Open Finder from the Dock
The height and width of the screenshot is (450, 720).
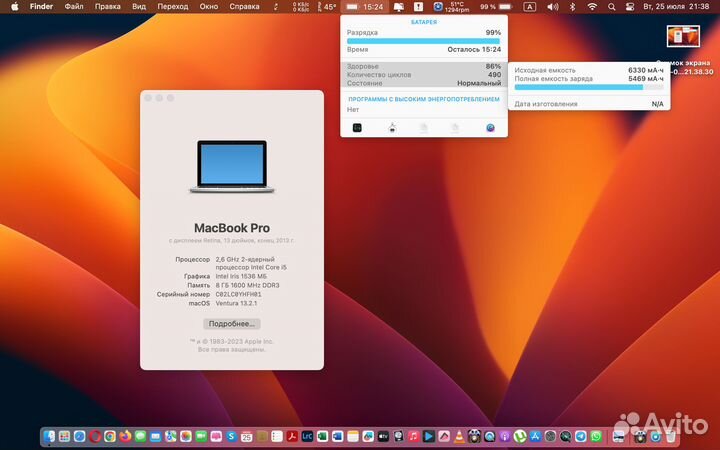[49, 436]
